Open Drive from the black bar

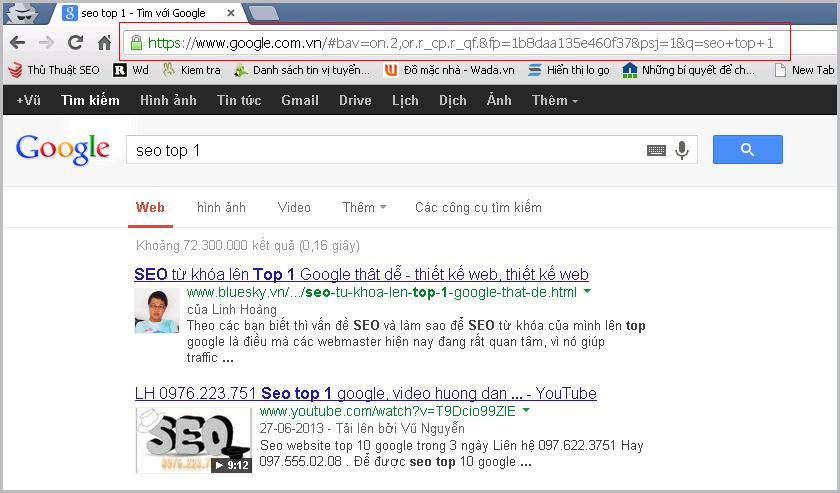point(355,100)
